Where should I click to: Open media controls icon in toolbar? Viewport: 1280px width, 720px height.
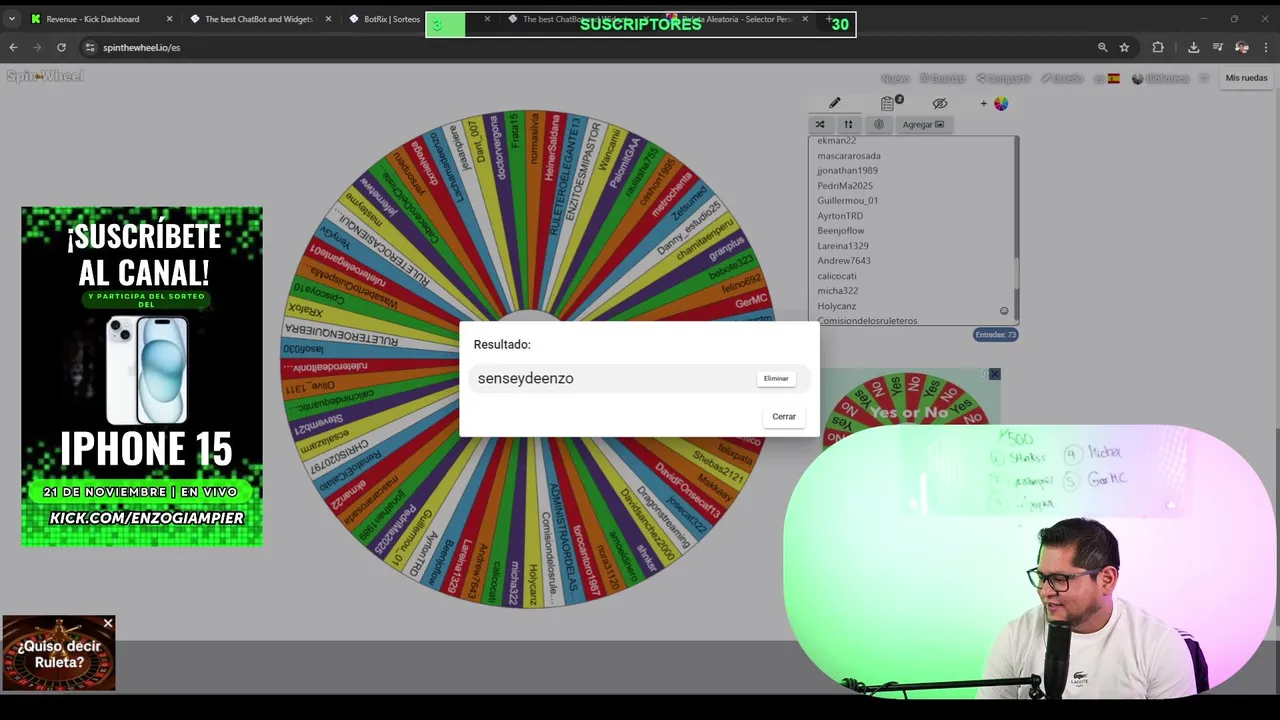1217,47
